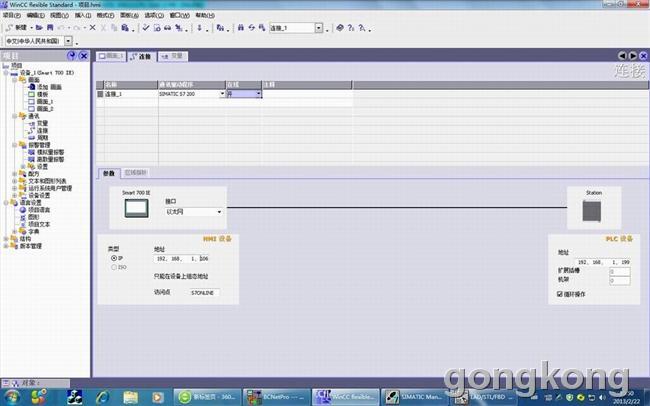Click the New (新建) project button
Image resolution: width=650 pixels, height=406 pixels.
pyautogui.click(x=17, y=28)
